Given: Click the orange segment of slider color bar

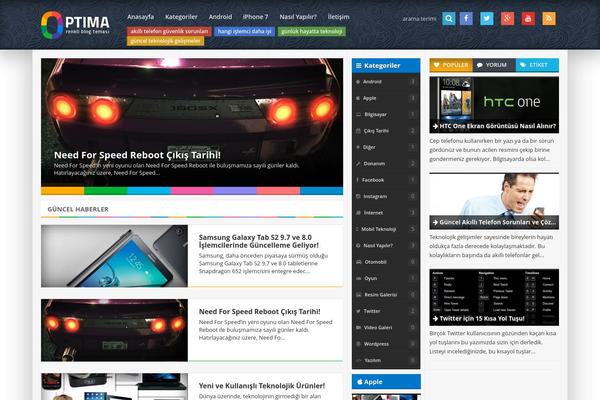Looking at the screenshot, I should [62, 191].
